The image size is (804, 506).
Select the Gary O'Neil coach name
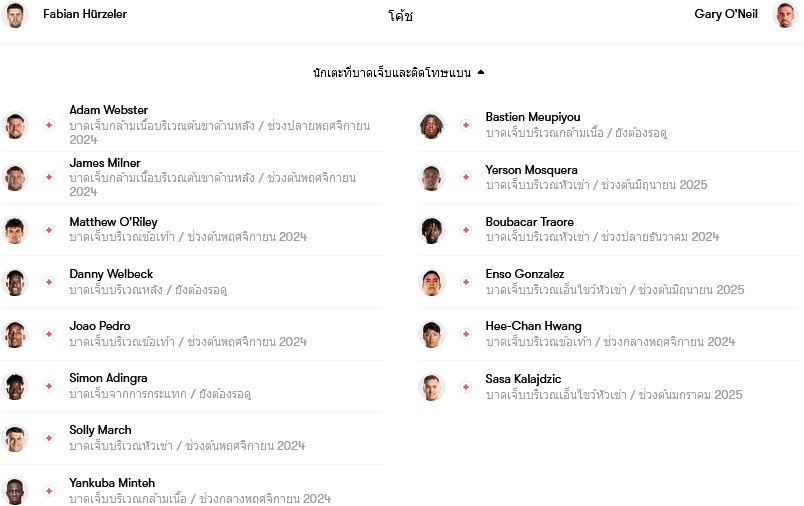[x=726, y=14]
